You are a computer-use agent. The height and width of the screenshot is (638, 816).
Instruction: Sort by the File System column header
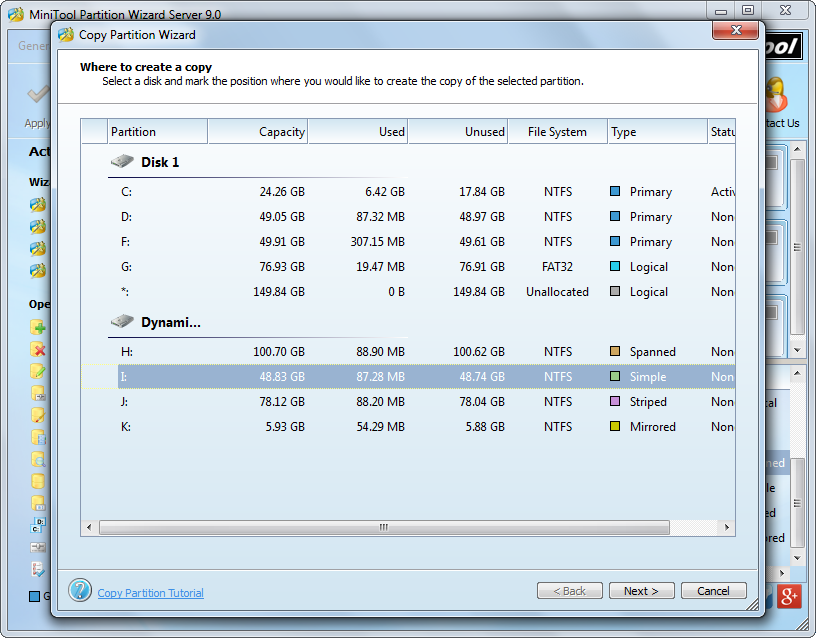558,132
